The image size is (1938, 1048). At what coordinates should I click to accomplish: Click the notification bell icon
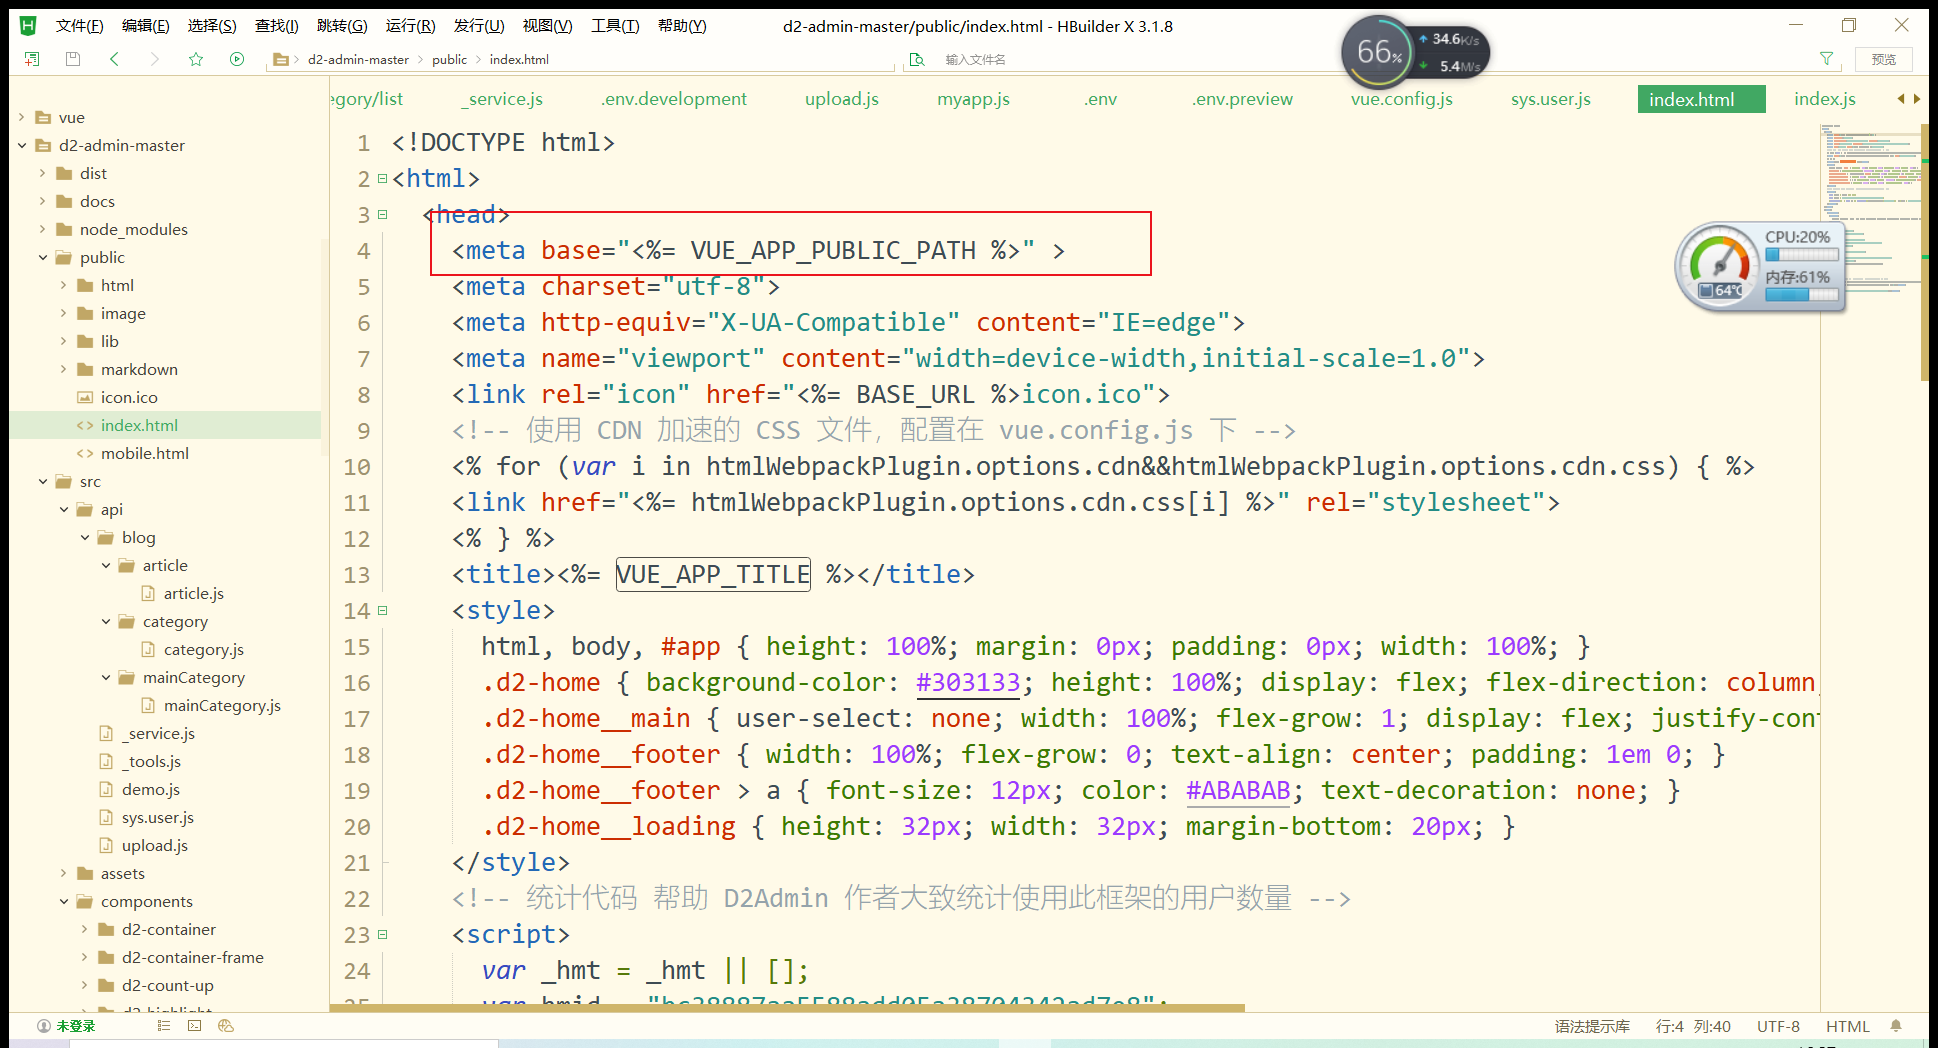1895,1026
